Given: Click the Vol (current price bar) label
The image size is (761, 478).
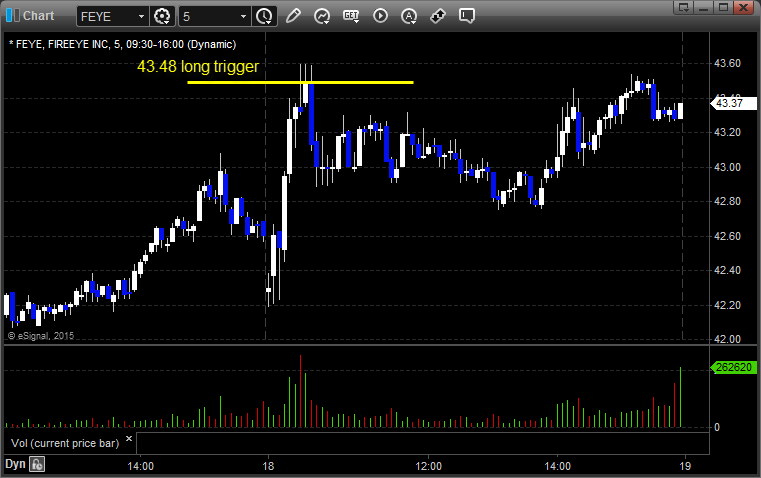Looking at the screenshot, I should [x=65, y=443].
